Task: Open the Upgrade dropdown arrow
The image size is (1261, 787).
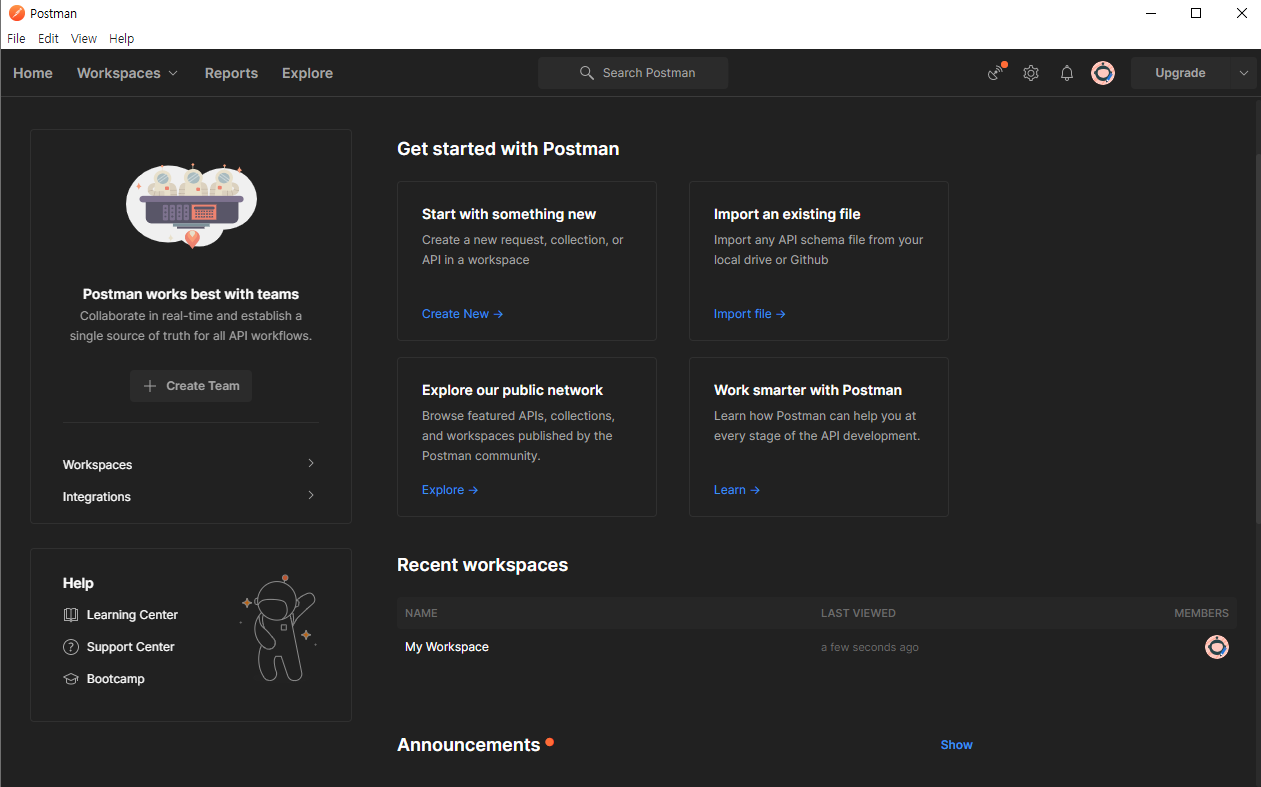Action: 1244,73
